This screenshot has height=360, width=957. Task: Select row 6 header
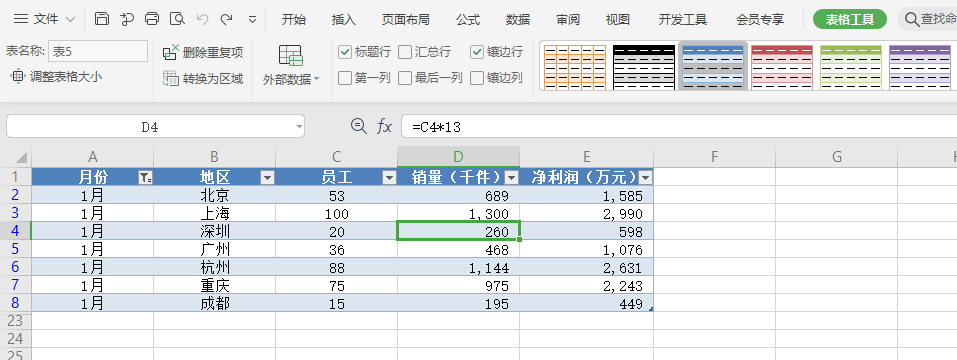(x=15, y=267)
